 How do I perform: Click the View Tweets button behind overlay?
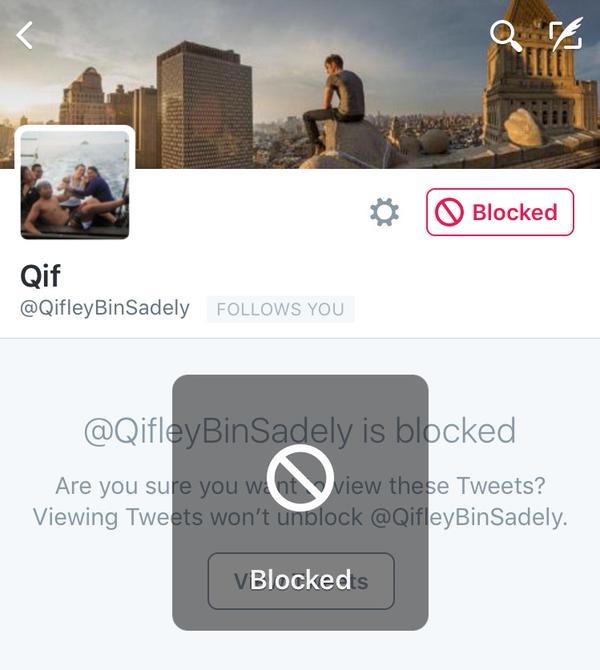pos(301,581)
